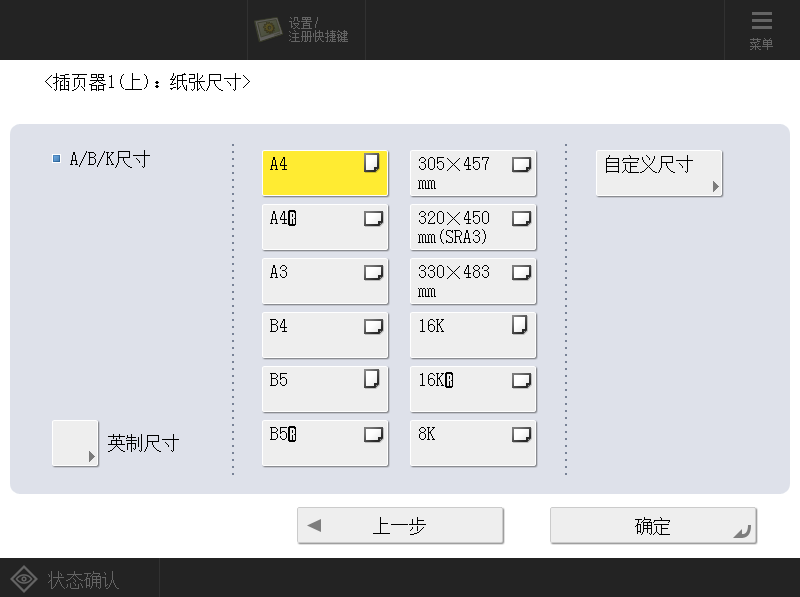The height and width of the screenshot is (597, 800).
Task: Select the A4 paper size
Action: (x=324, y=173)
